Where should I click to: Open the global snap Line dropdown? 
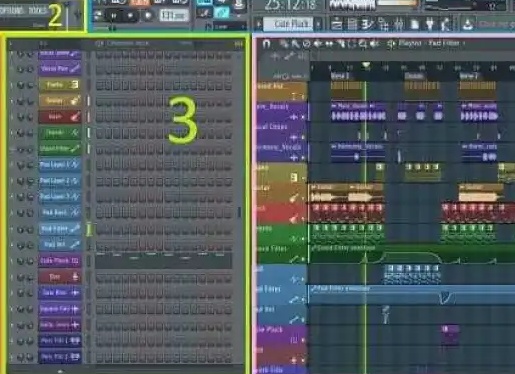click(229, 27)
